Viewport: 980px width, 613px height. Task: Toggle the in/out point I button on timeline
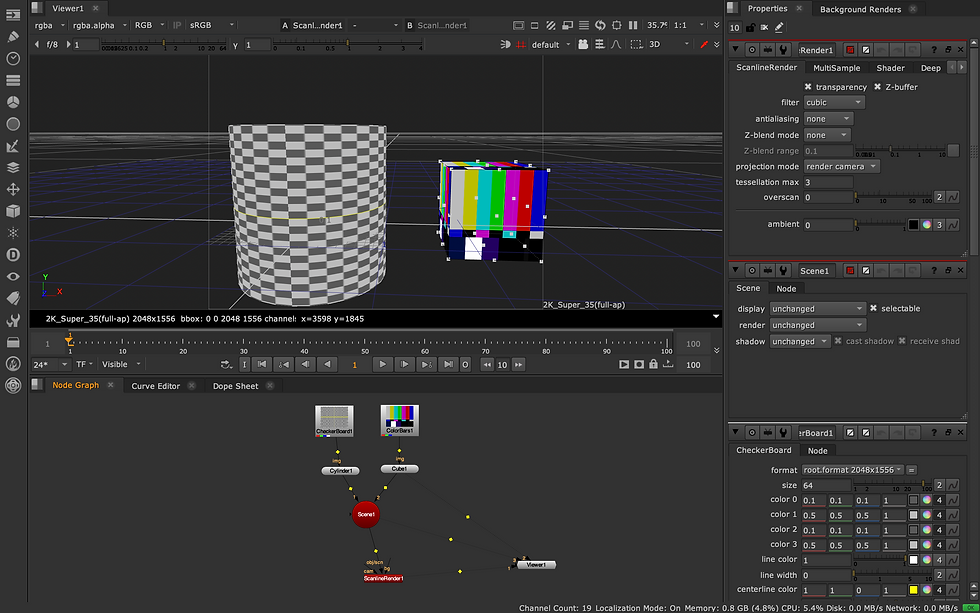pos(244,364)
